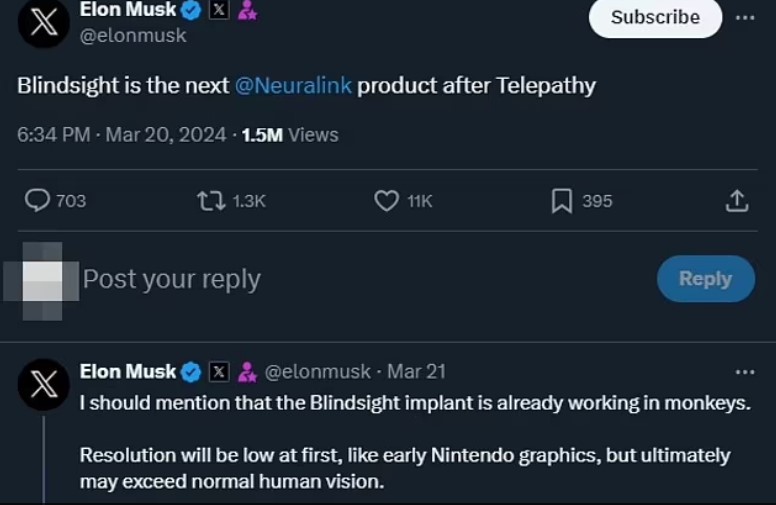Open the three-dot menu on the main tweet
Viewport: 776px width, 505px height.
745,18
